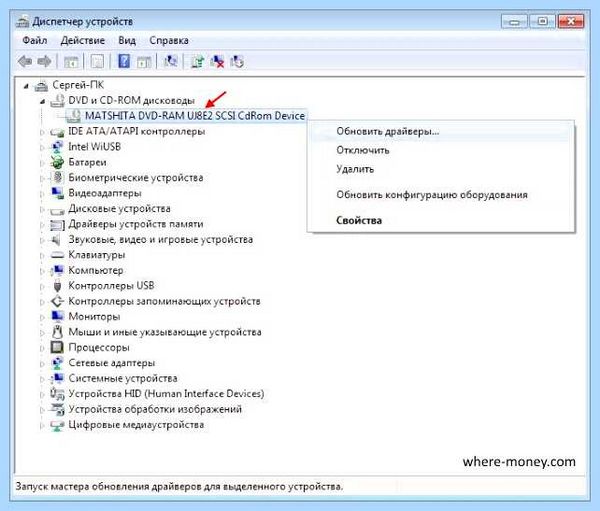Image resolution: width=600 pixels, height=511 pixels.
Task: Open the Действие menu
Action: [x=83, y=40]
